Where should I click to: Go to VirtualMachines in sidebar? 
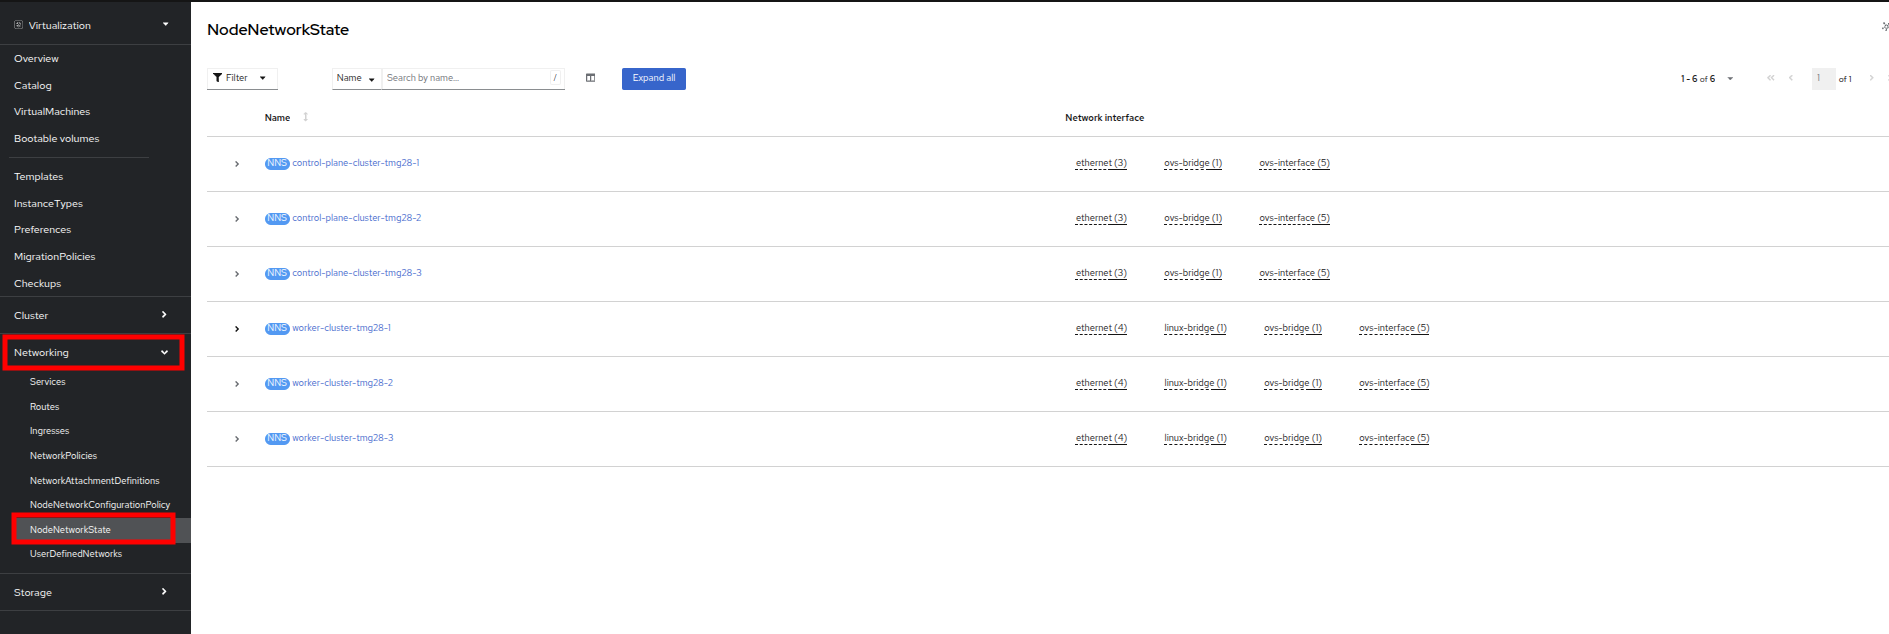[x=52, y=112]
